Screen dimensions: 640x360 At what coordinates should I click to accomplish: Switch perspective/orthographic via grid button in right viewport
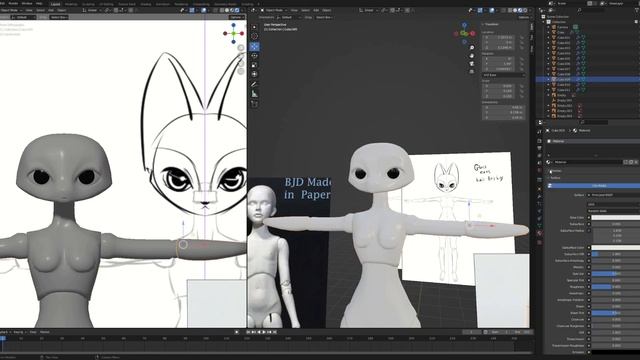[472, 71]
